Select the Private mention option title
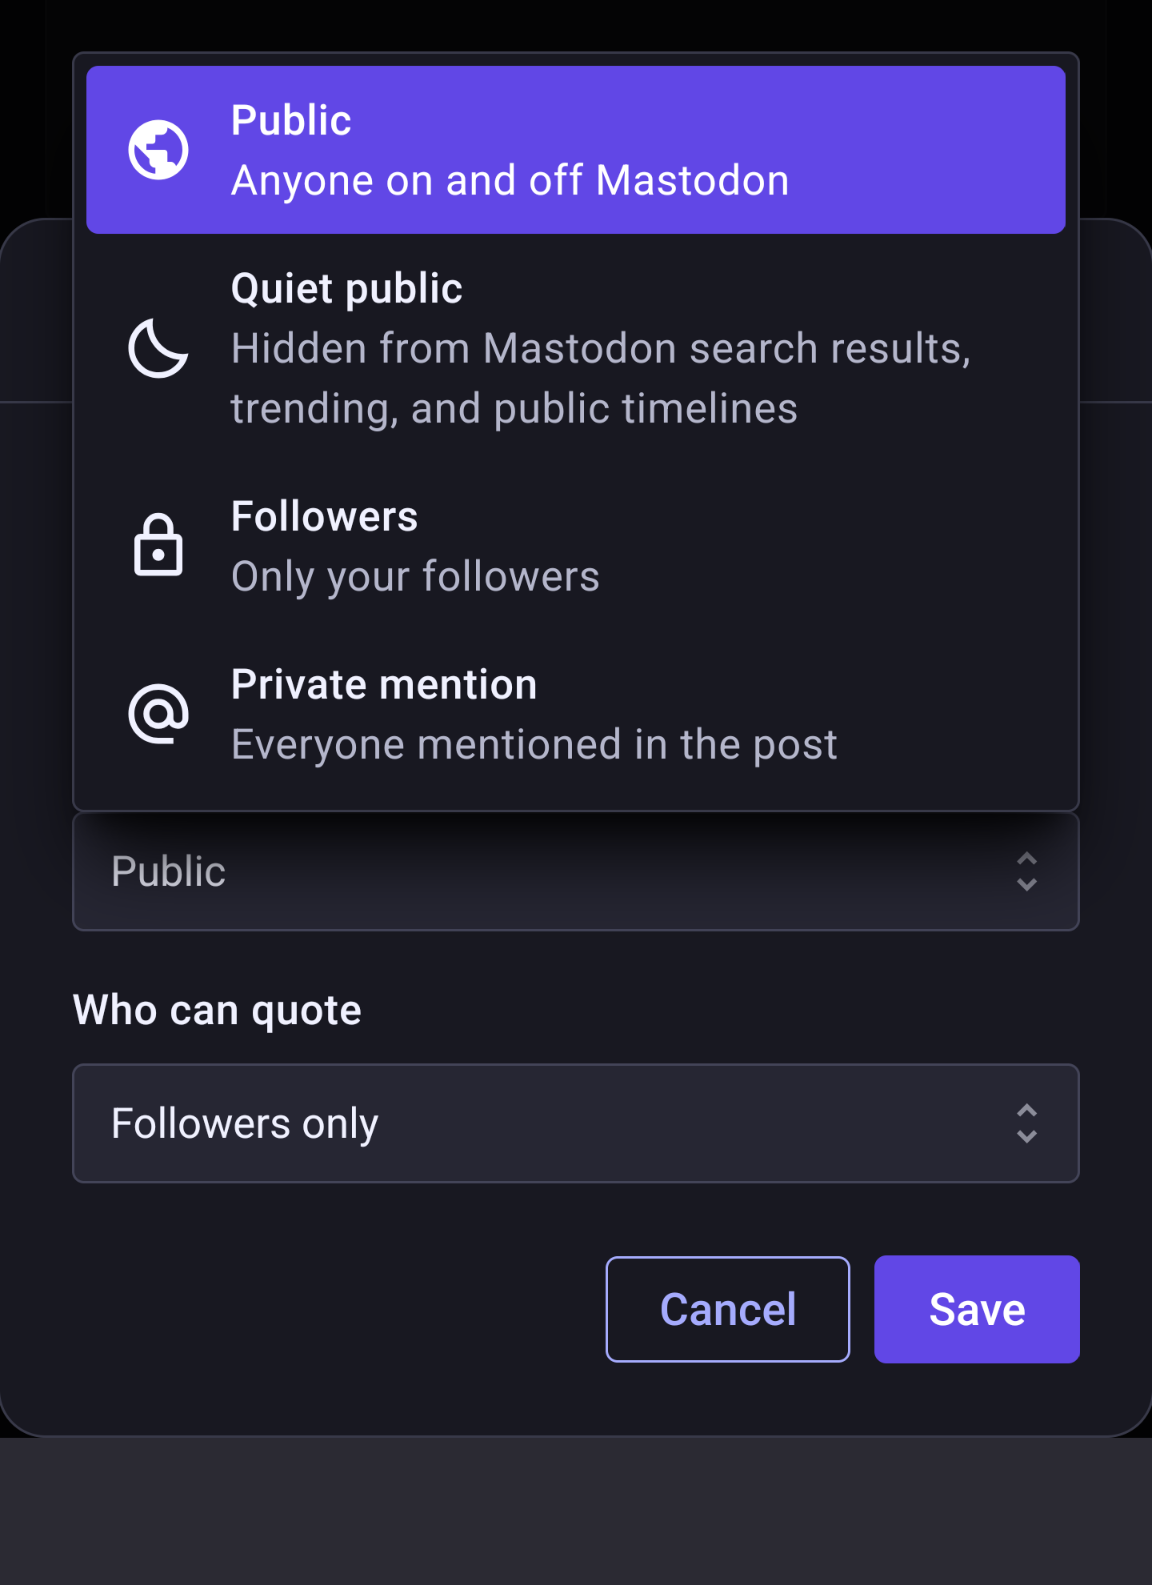1152x1585 pixels. [x=383, y=685]
